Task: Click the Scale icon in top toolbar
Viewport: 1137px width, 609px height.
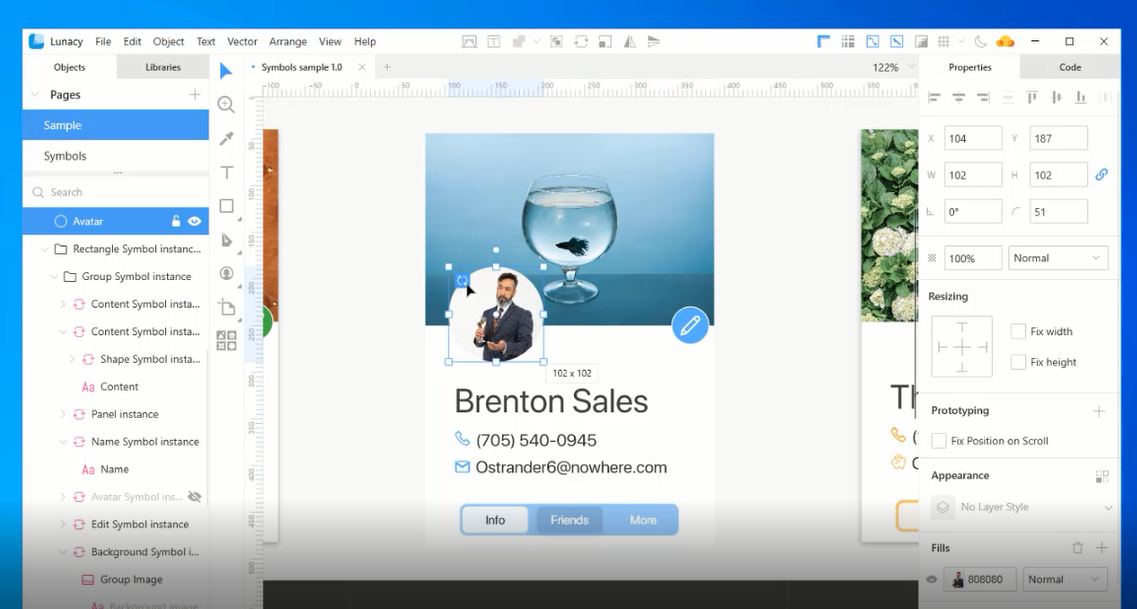Action: coord(605,42)
